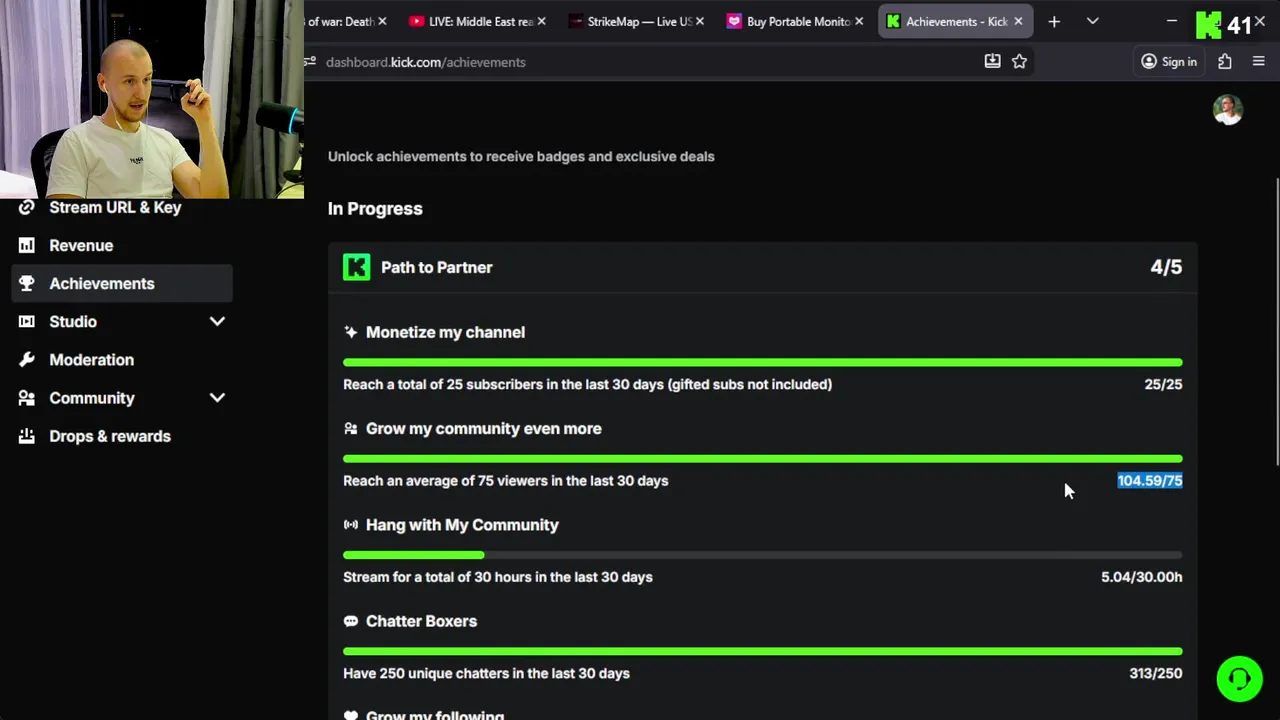This screenshot has height=720, width=1280.
Task: Switch to Buy Portable Monitor tab
Action: tap(798, 21)
